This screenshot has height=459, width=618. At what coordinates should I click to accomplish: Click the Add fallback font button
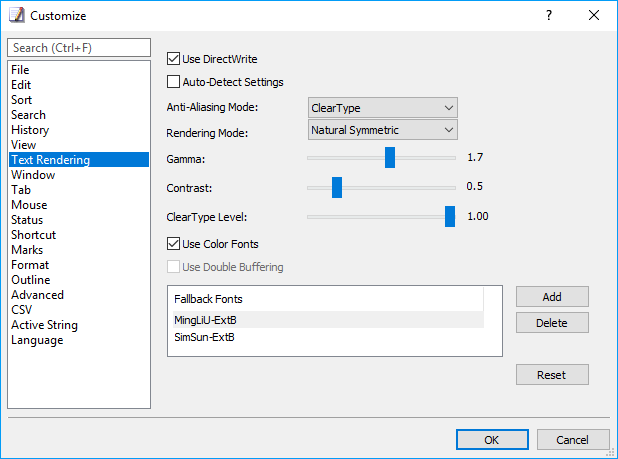tap(552, 296)
